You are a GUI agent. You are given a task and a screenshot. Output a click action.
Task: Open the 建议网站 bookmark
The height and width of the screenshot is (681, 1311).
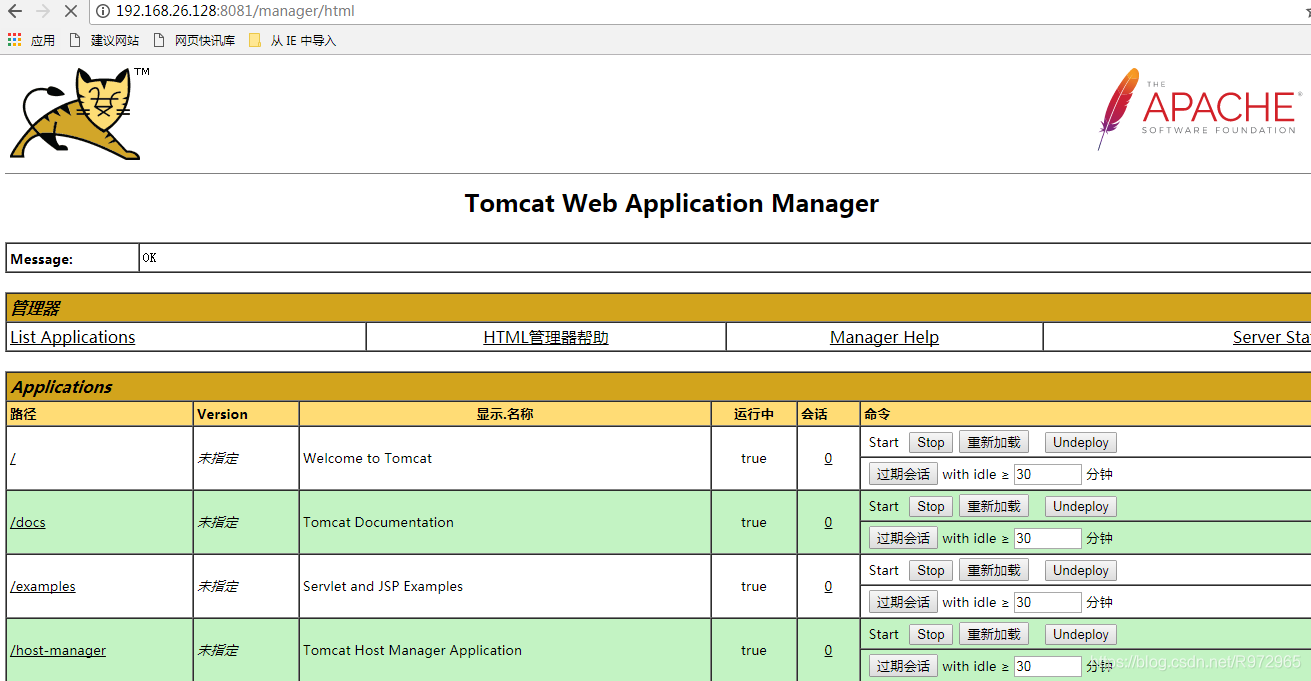coord(104,40)
